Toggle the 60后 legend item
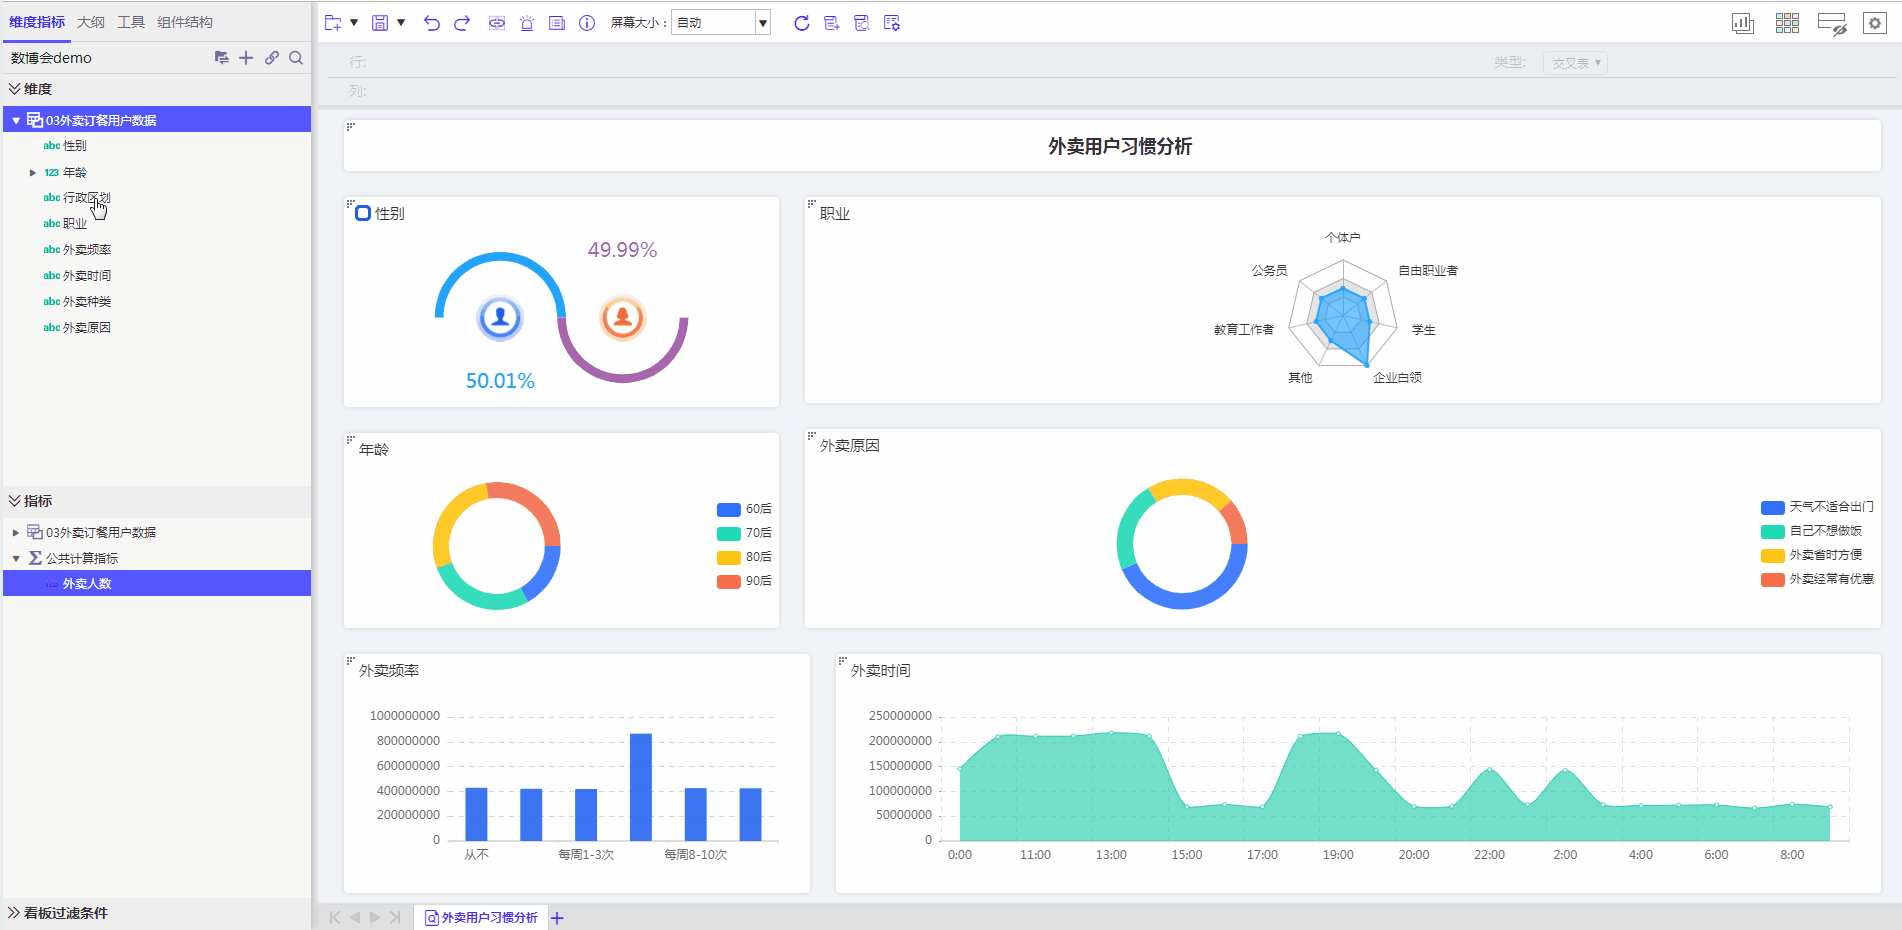Viewport: 1902px width, 930px height. tap(744, 509)
